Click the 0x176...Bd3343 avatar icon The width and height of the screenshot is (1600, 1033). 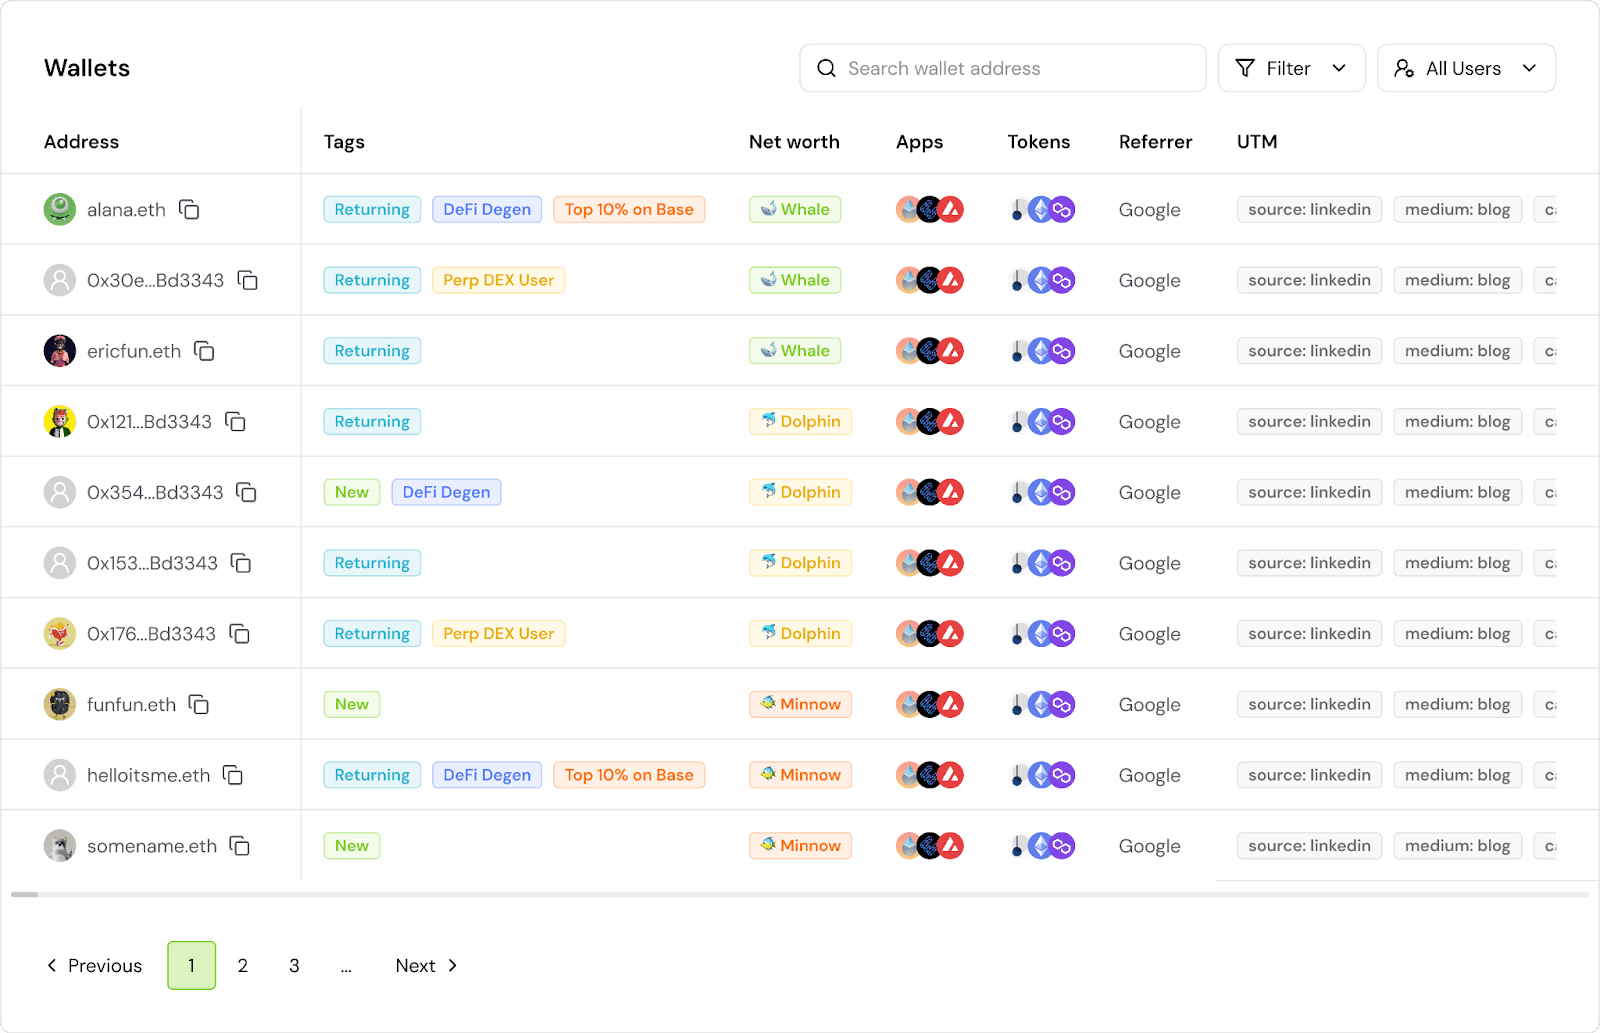point(60,633)
